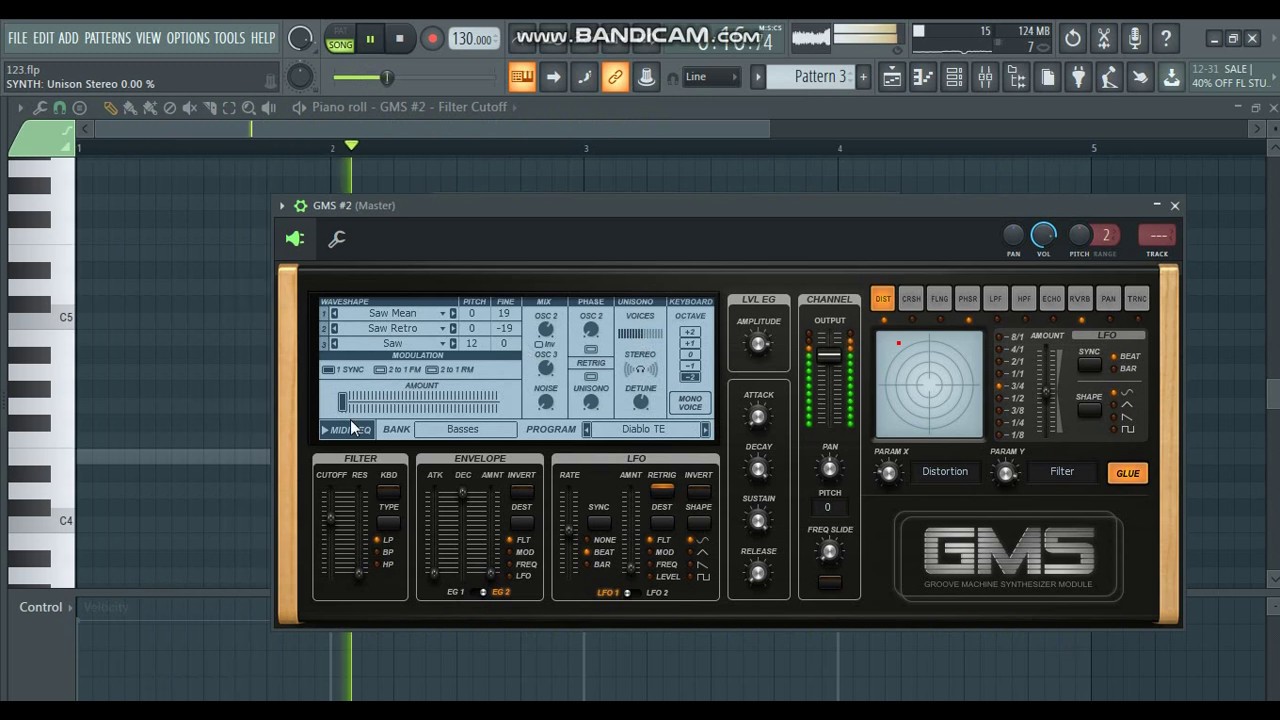Open the plugin database plug icon
Image resolution: width=1280 pixels, height=720 pixels.
pyautogui.click(x=1078, y=77)
